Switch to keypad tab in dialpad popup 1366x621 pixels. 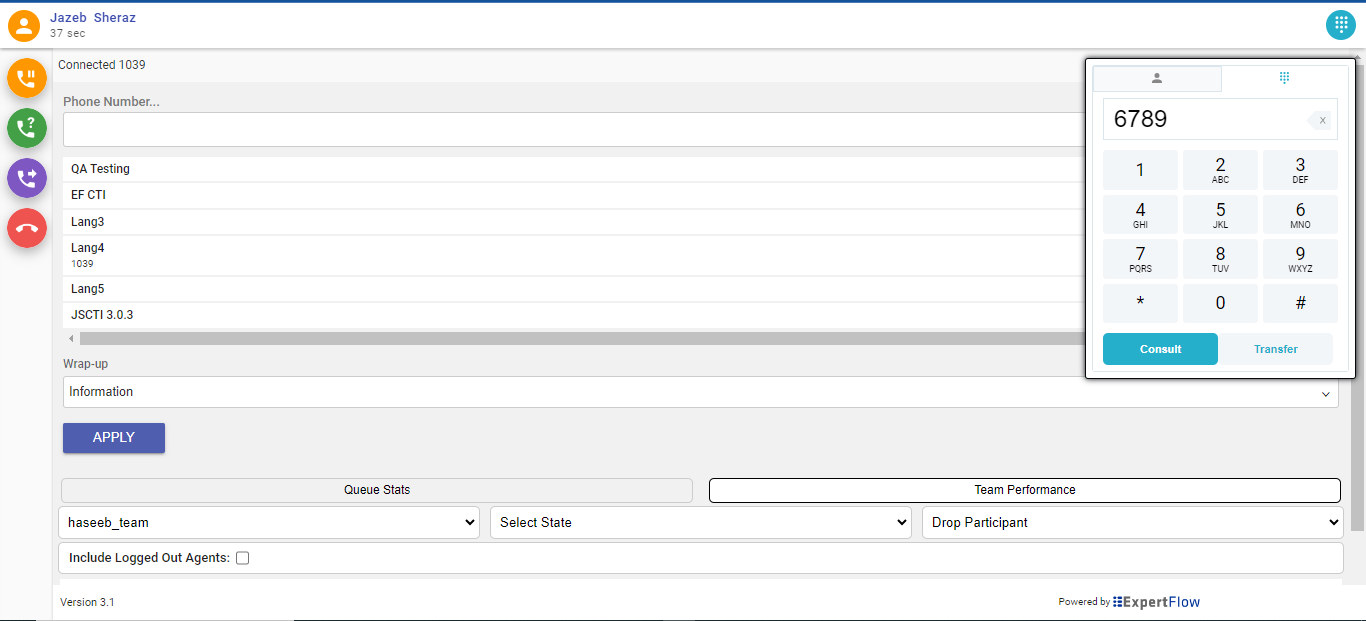tap(1285, 78)
